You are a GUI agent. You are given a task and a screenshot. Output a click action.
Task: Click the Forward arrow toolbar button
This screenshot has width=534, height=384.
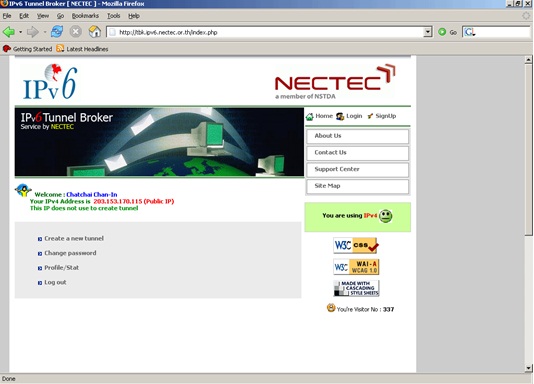[33, 32]
